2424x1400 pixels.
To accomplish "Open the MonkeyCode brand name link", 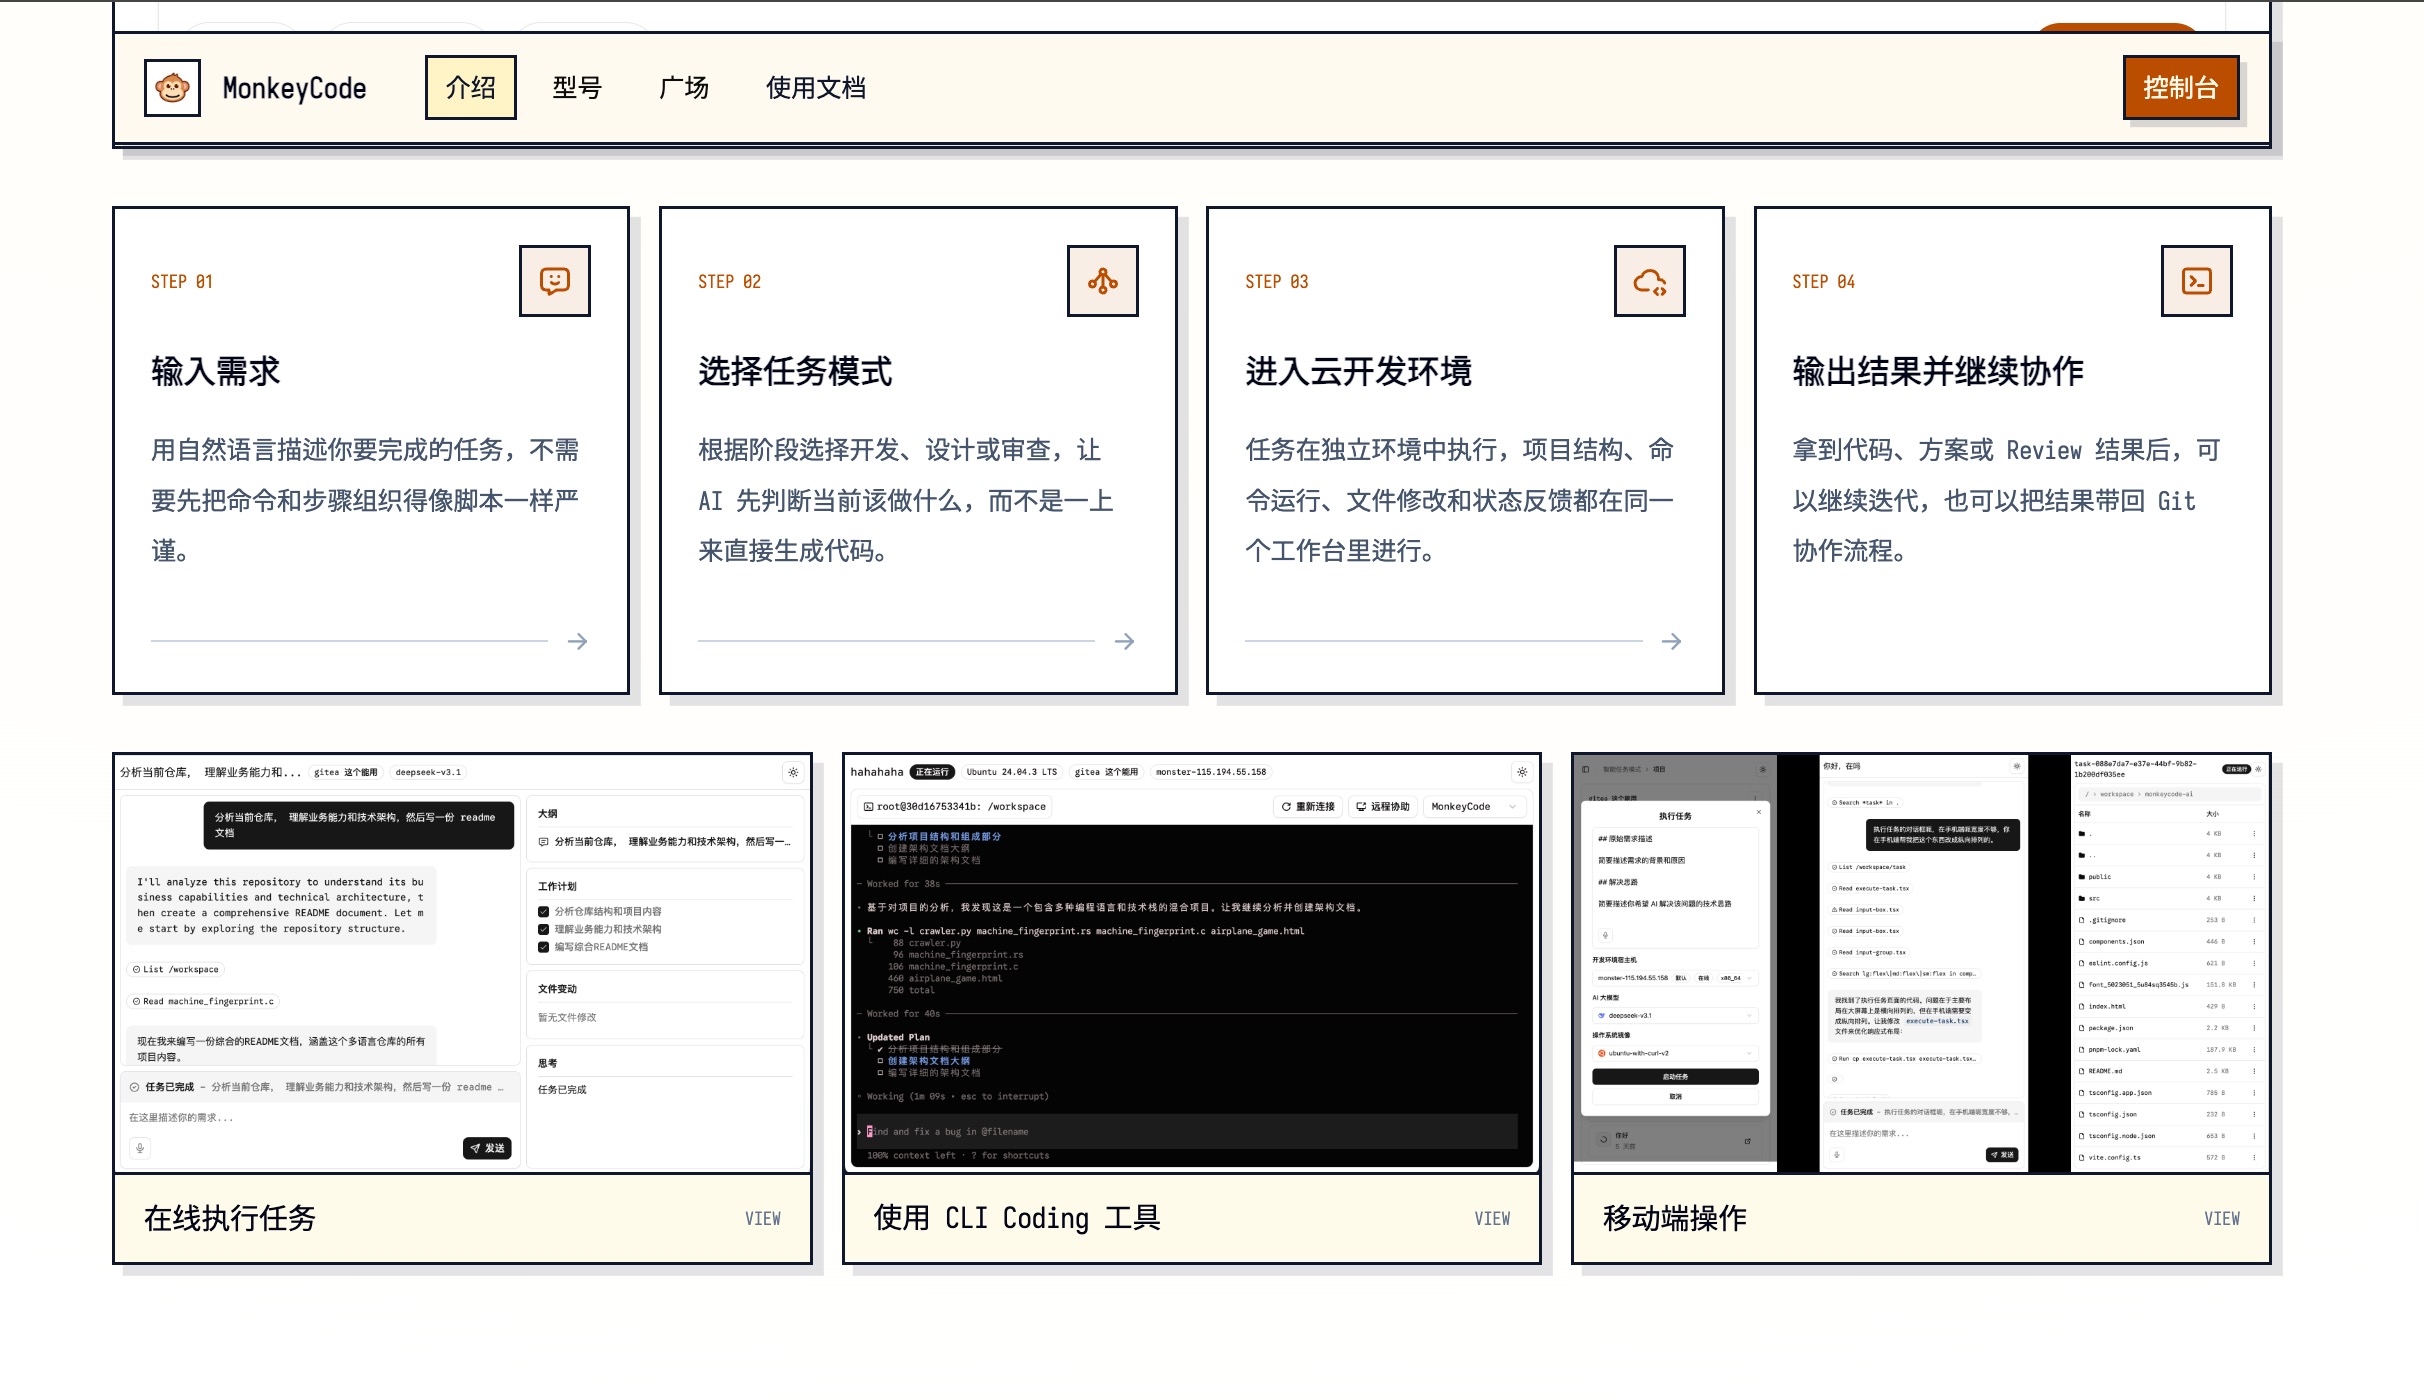I will [294, 88].
